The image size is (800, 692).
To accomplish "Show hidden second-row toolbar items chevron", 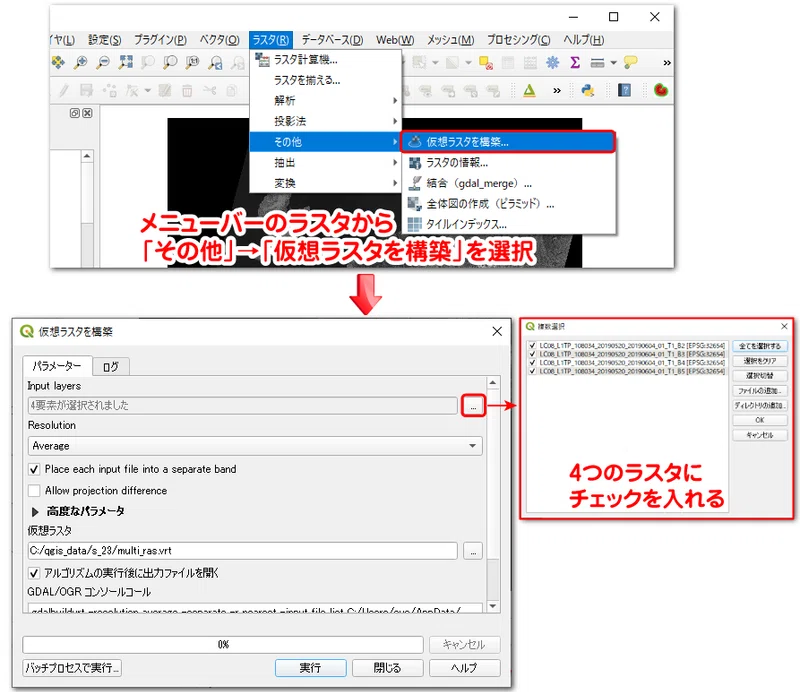I will pyautogui.click(x=557, y=91).
